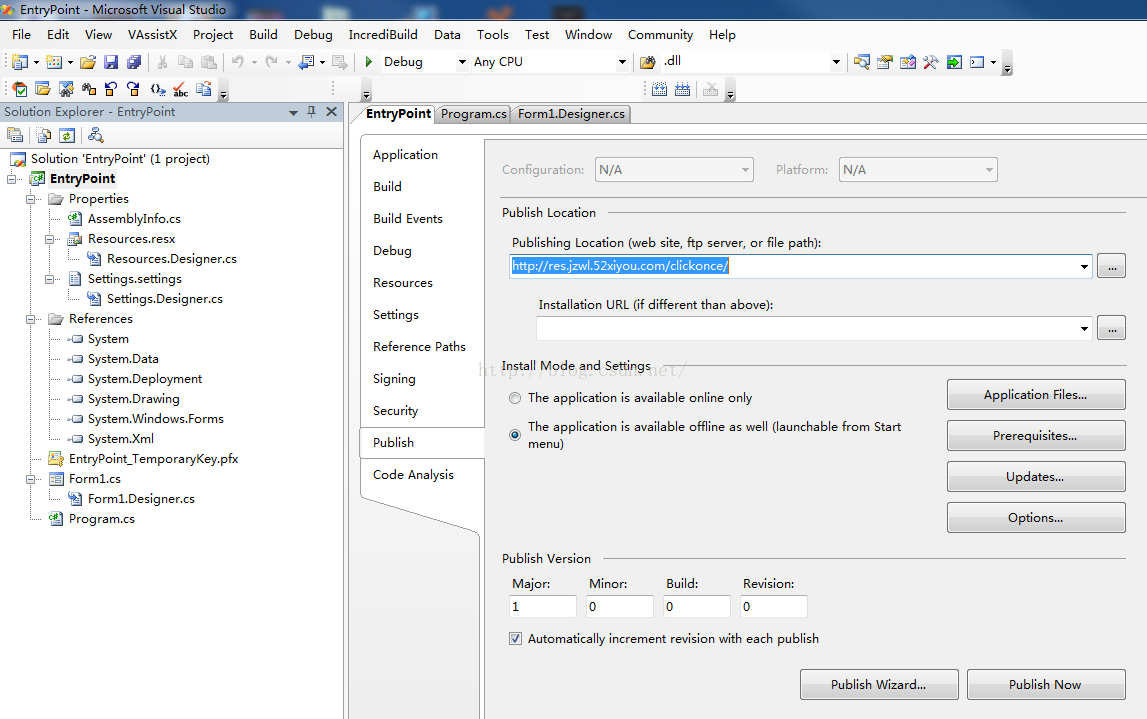The width and height of the screenshot is (1147, 719).
Task: Open the Object Browser toolbar icon
Action: click(x=908, y=62)
